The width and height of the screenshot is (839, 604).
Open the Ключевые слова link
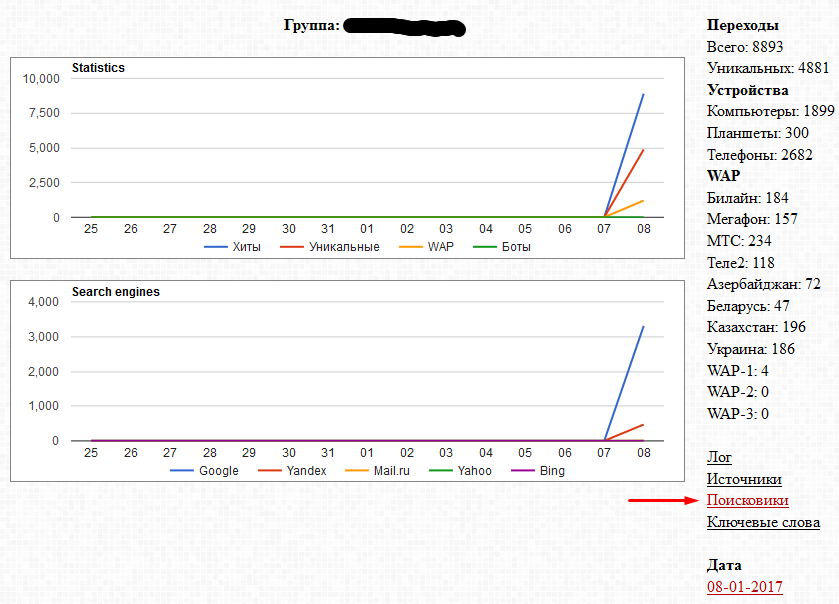(763, 522)
